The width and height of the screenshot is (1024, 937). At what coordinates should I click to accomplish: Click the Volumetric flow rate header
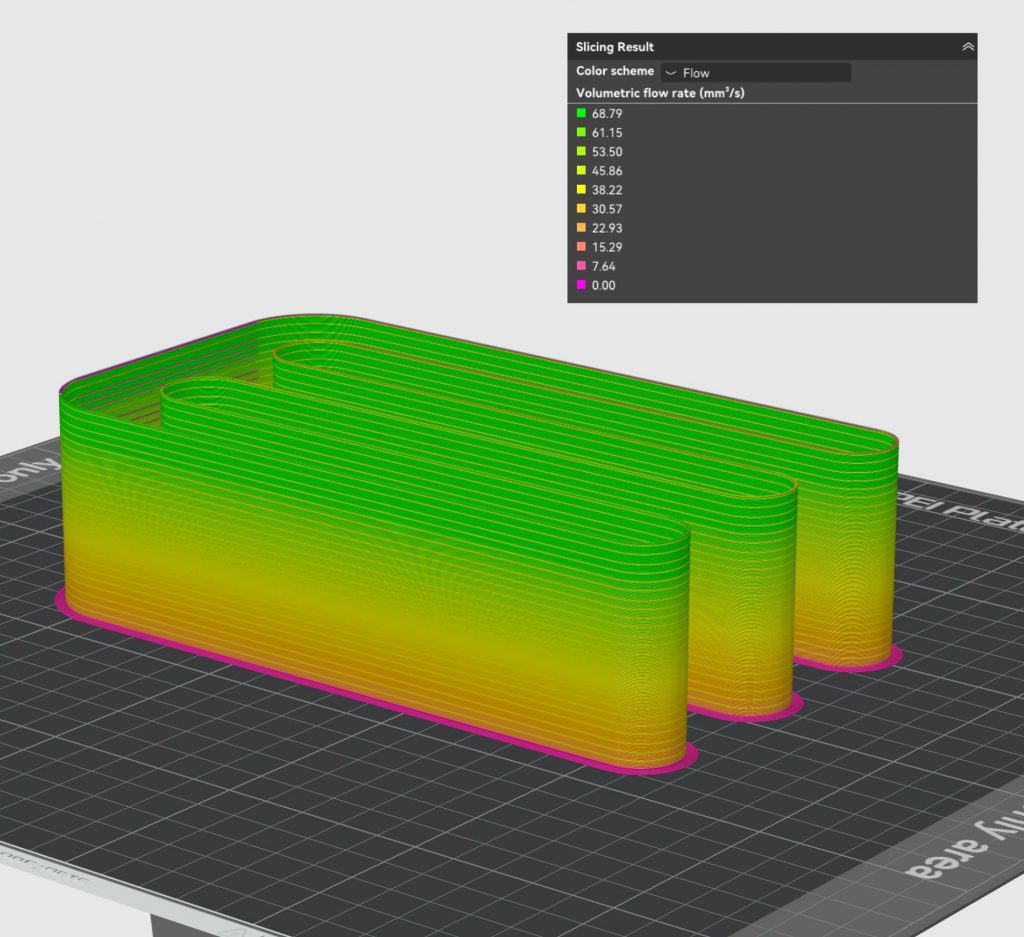pos(660,93)
